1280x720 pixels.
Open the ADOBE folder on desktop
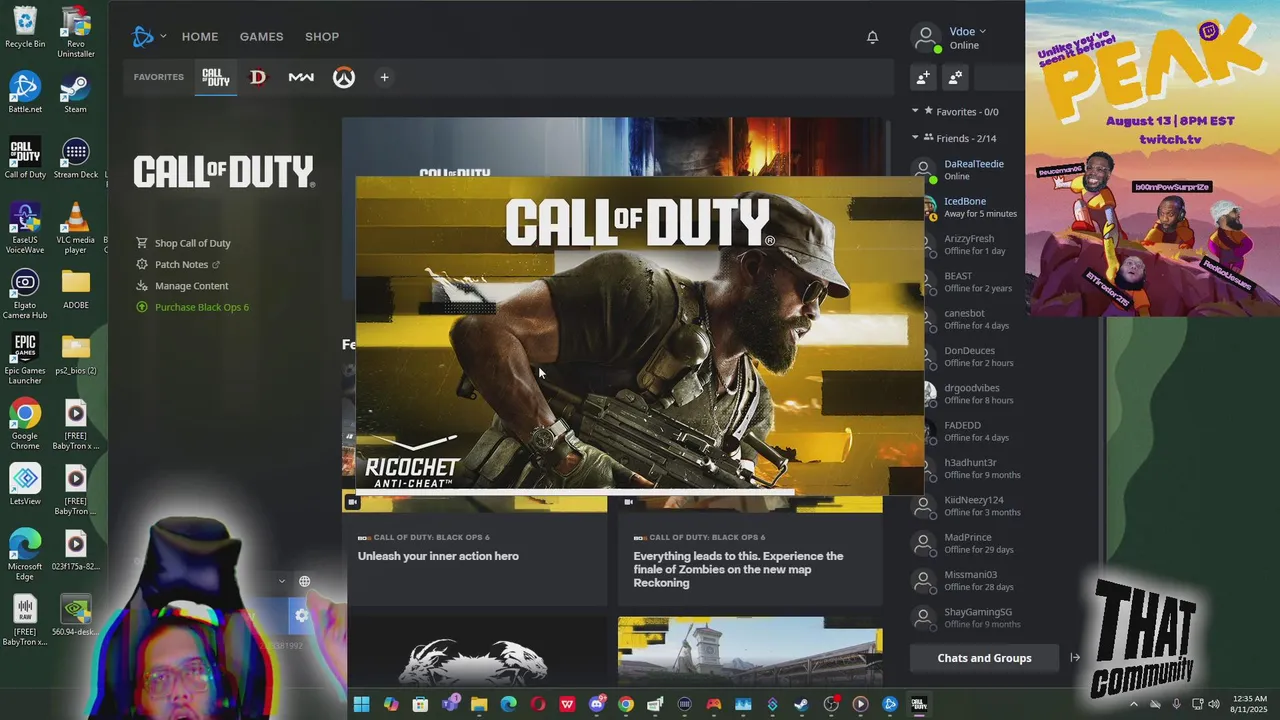(76, 289)
